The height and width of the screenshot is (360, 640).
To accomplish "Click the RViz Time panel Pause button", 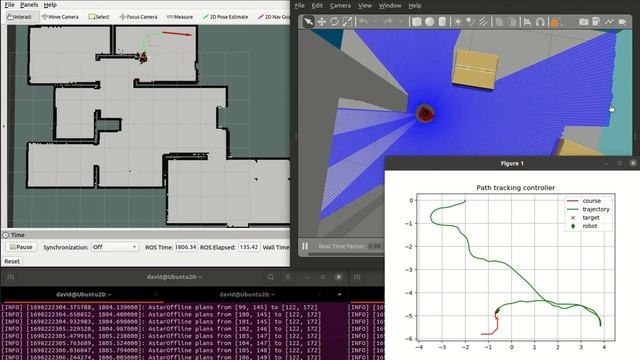I will point(21,247).
